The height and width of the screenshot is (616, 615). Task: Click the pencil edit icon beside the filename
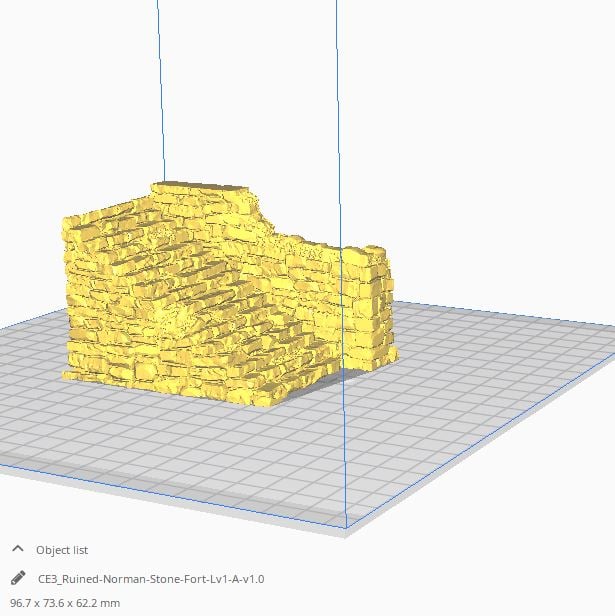(x=18, y=578)
